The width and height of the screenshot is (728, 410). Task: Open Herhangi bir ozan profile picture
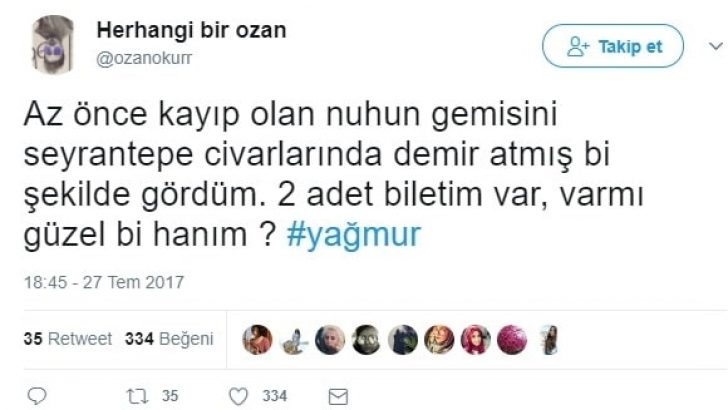tap(52, 45)
